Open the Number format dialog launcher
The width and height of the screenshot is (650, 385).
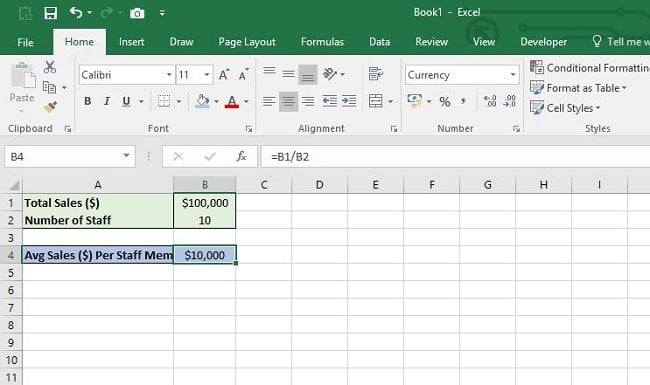coord(516,129)
